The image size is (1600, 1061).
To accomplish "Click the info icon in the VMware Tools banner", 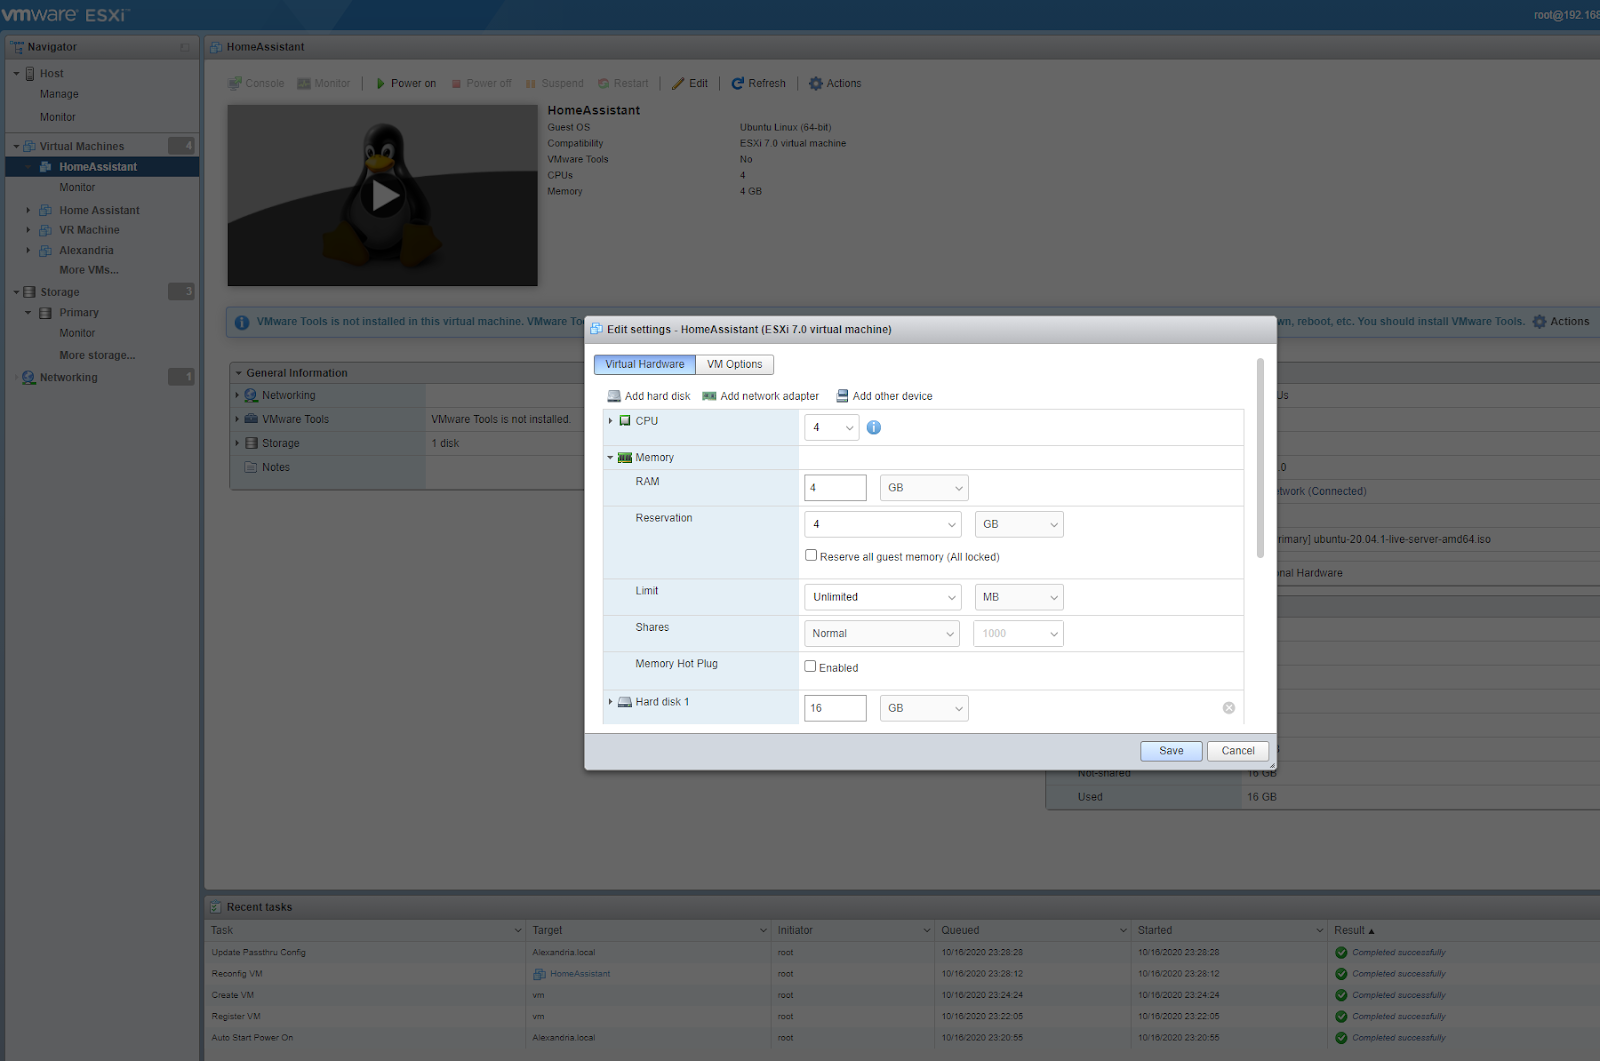I will coord(242,322).
